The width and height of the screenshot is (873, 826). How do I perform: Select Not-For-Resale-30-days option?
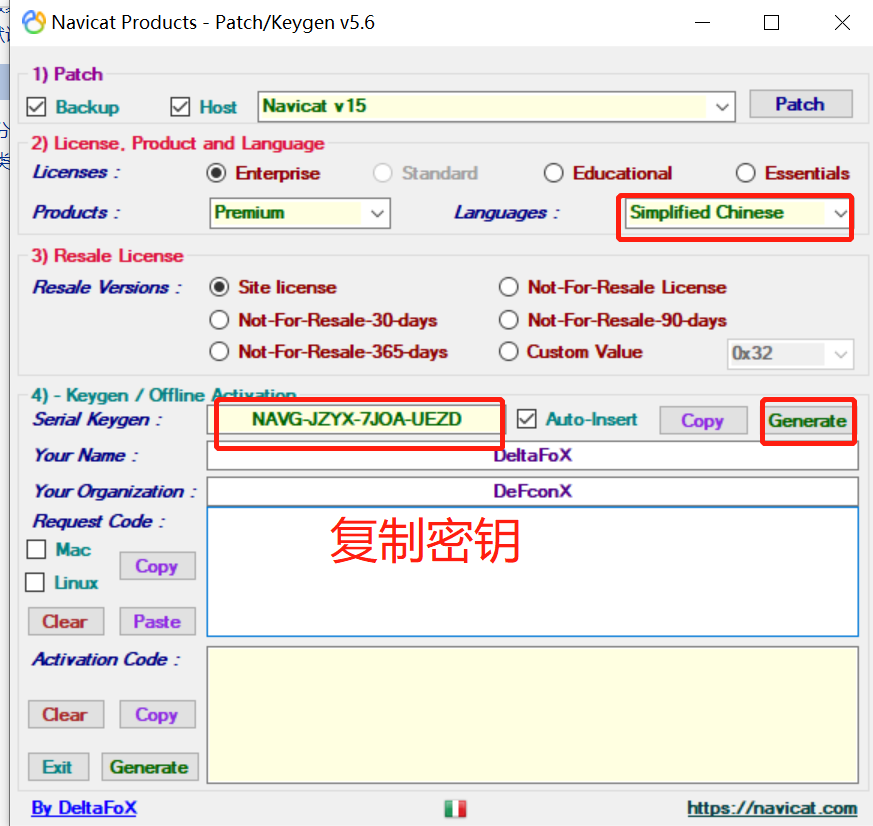tap(219, 320)
